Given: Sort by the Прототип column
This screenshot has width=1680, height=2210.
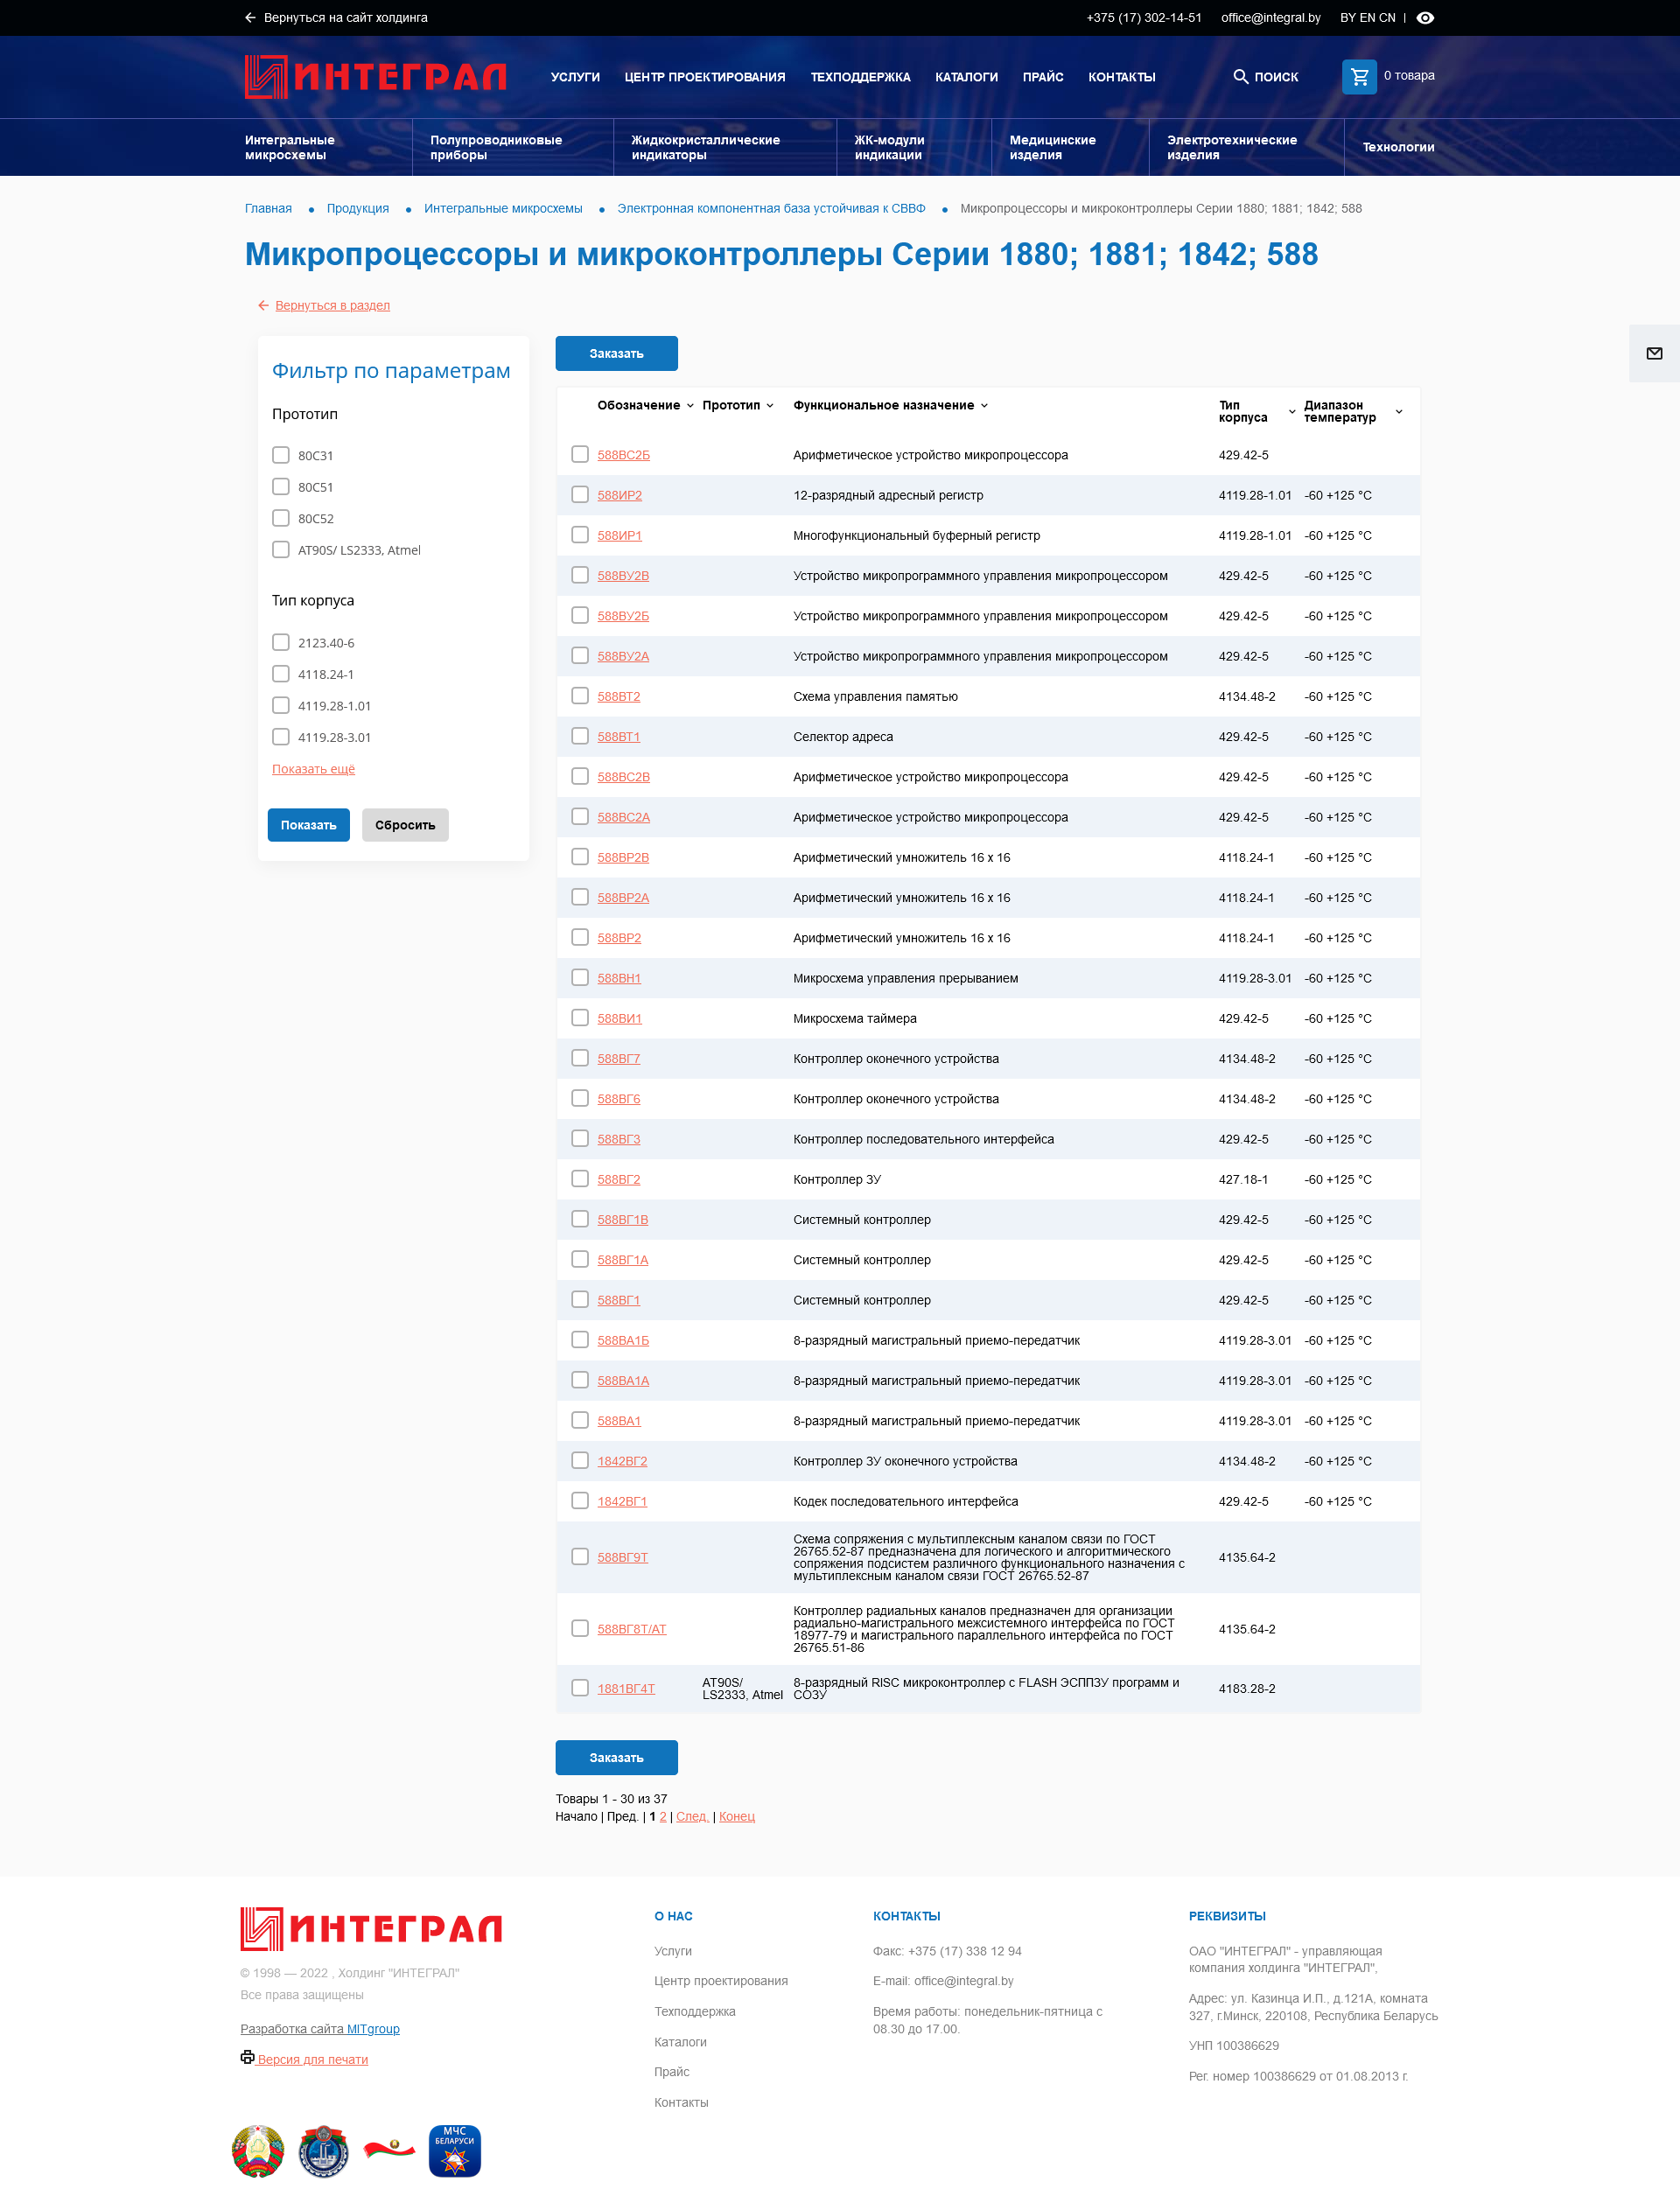Looking at the screenshot, I should coord(738,405).
